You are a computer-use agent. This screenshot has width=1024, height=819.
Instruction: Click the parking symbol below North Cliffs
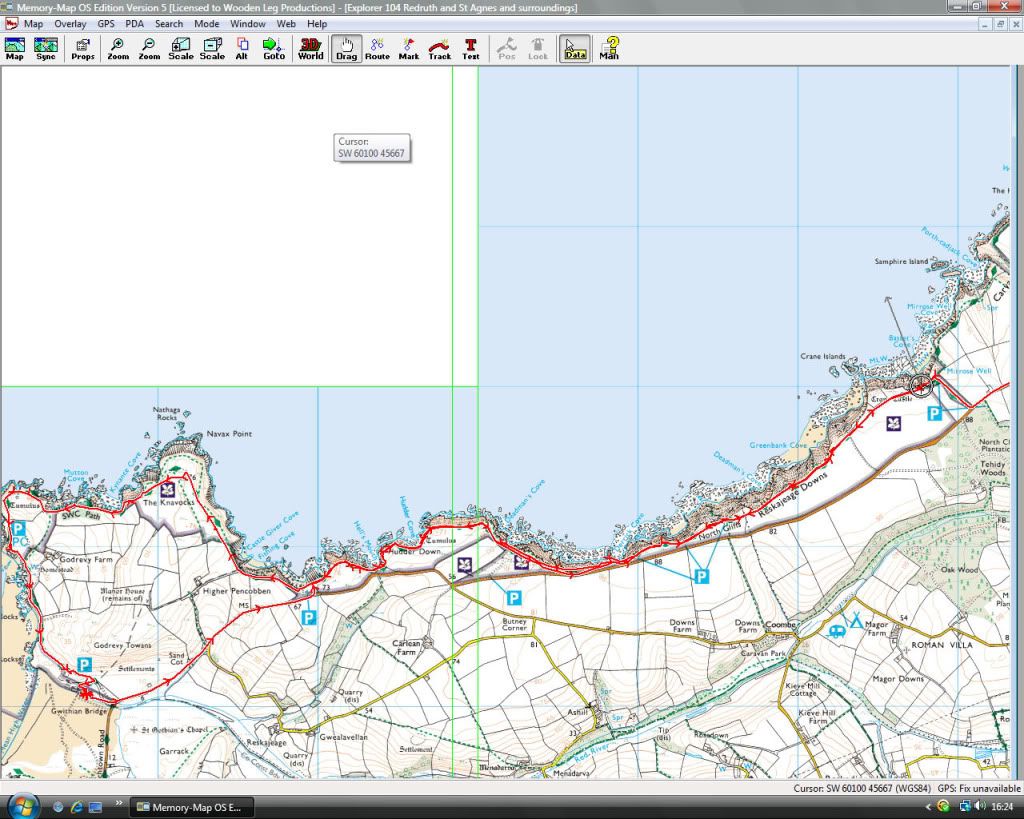[x=701, y=576]
